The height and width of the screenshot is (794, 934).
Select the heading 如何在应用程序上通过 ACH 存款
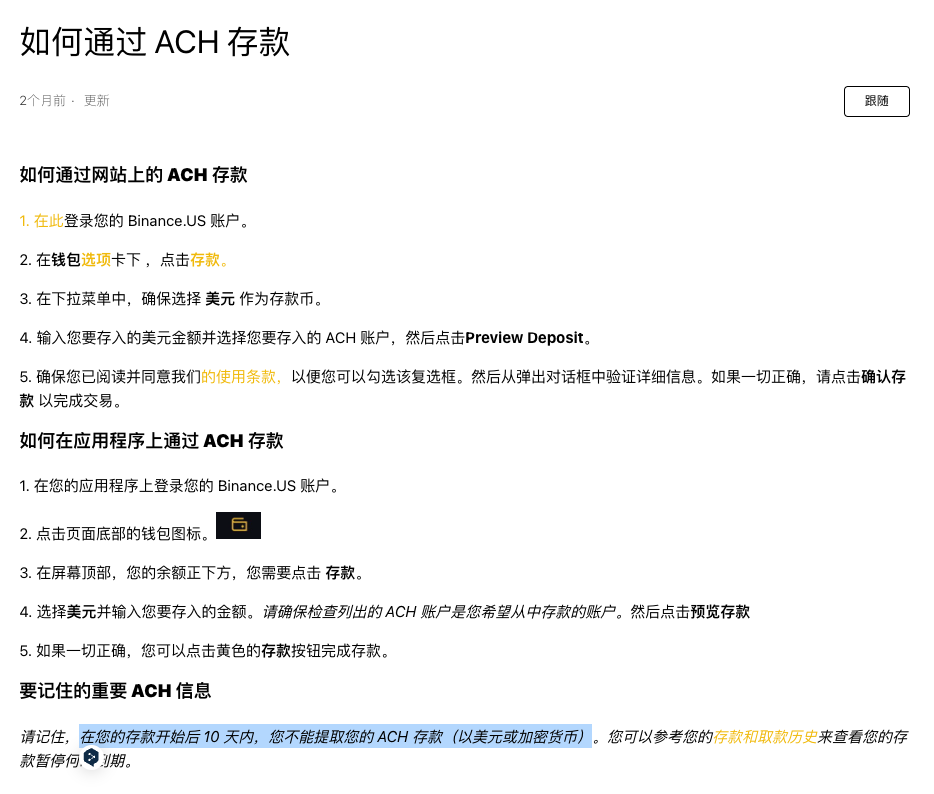tap(151, 441)
